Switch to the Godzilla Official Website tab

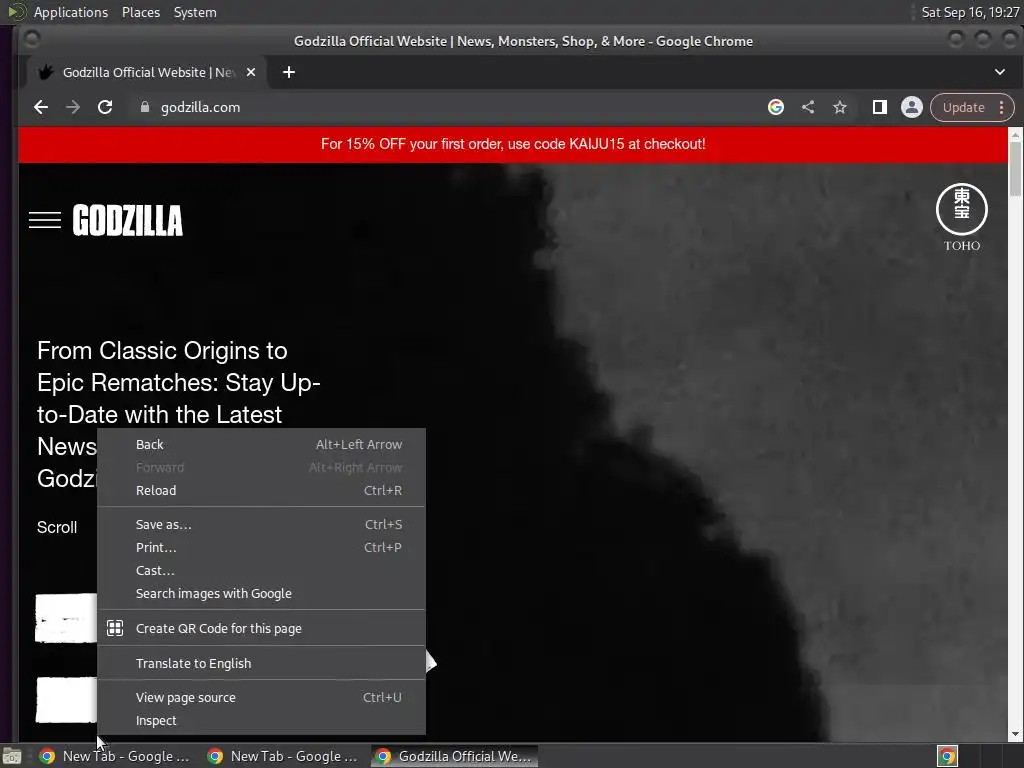[147, 72]
